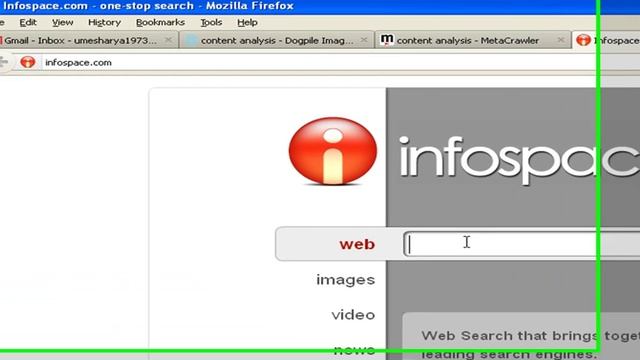Switch to the Dogpile Images tab
640x360 pixels.
pyautogui.click(x=277, y=40)
